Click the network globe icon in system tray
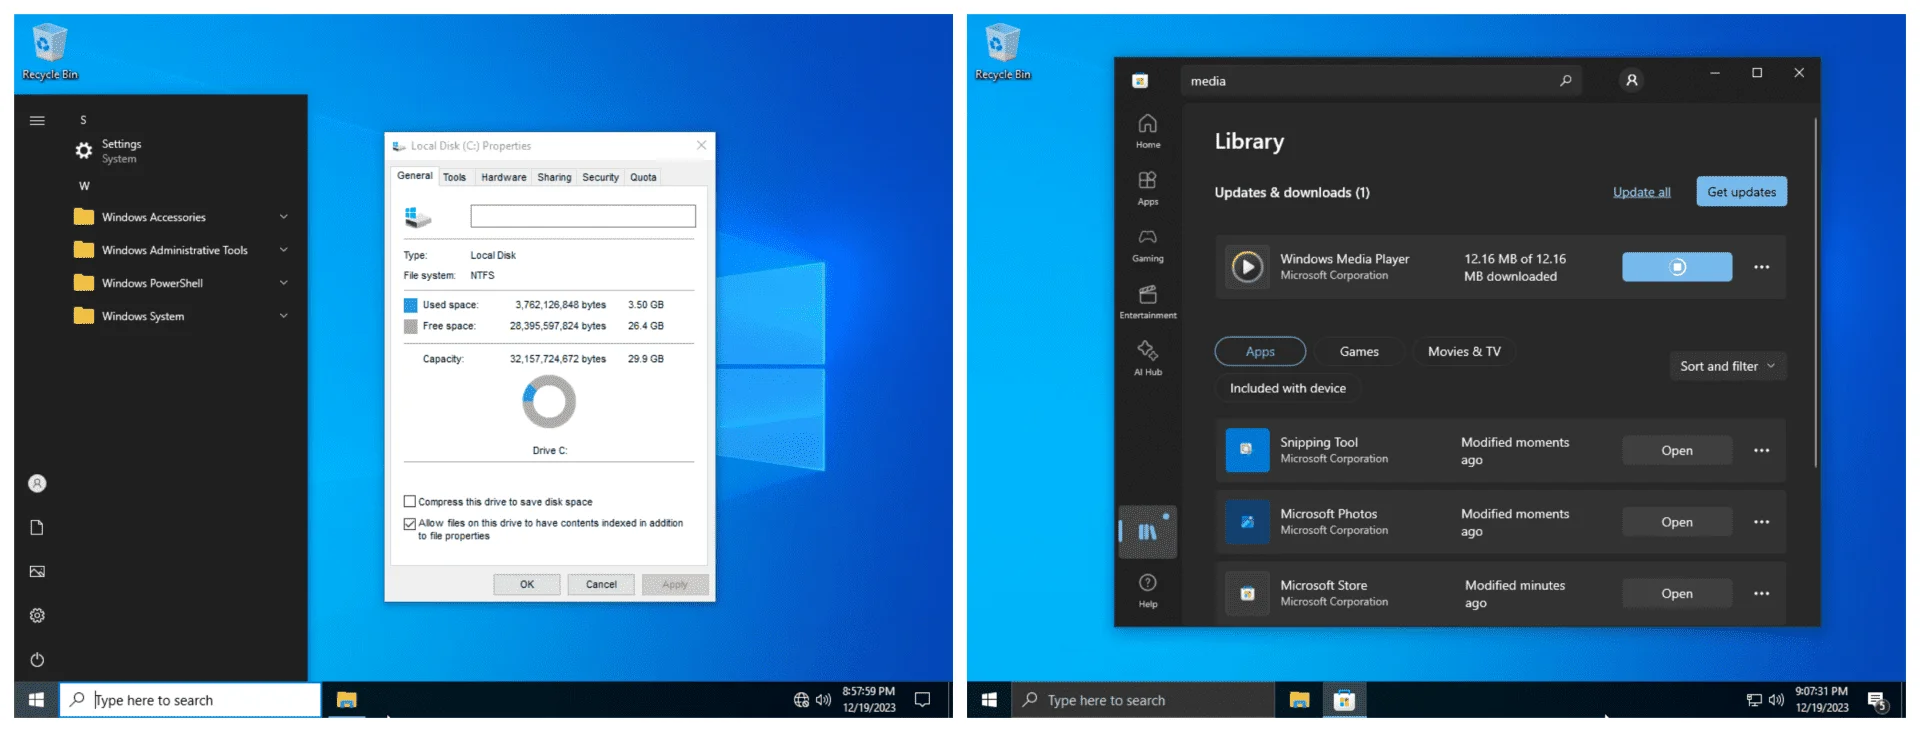The image size is (1920, 732). [x=801, y=700]
